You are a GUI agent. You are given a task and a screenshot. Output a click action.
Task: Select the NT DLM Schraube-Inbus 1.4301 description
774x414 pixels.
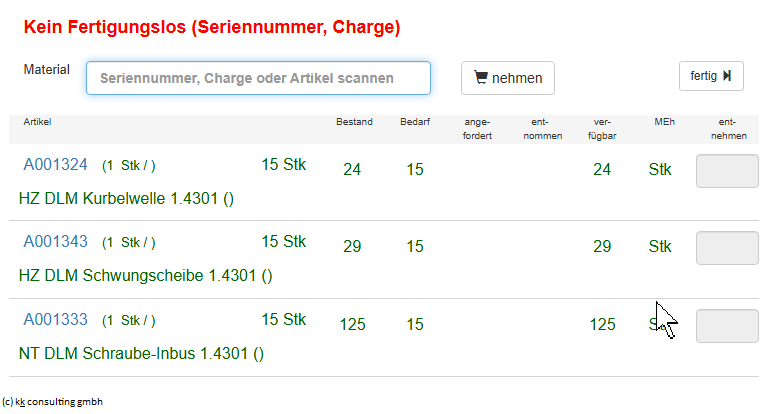coord(141,353)
